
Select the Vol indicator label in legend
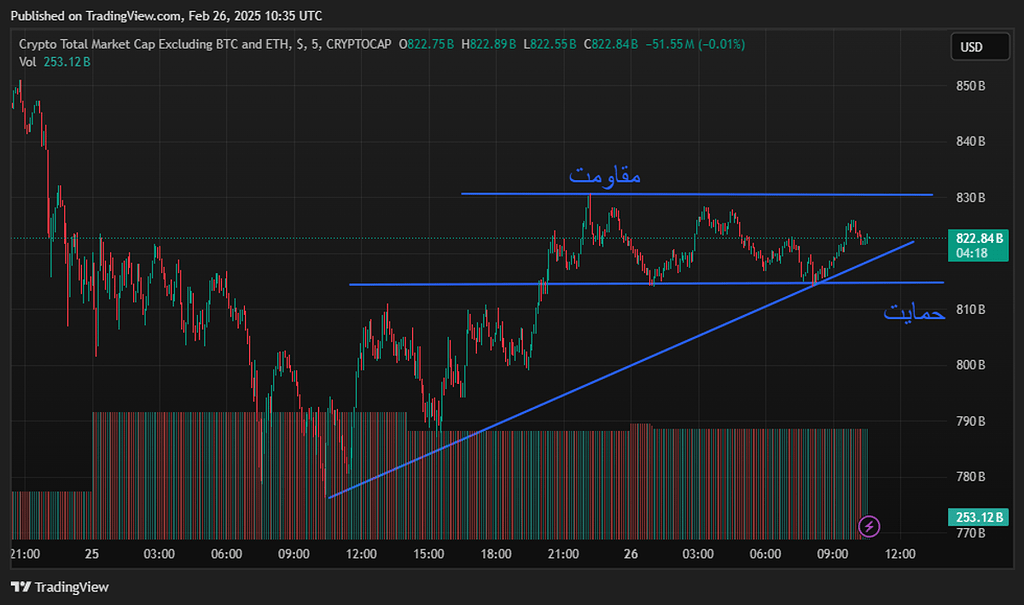pos(28,62)
